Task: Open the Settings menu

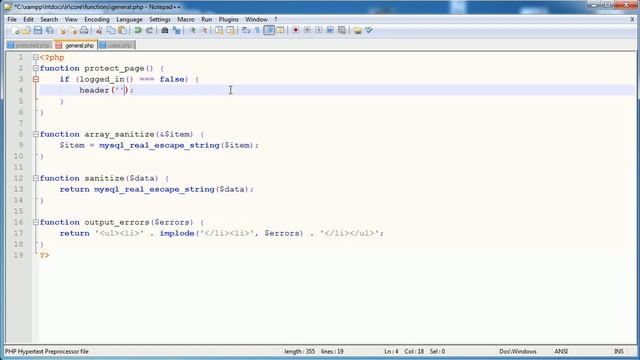Action: [x=160, y=20]
